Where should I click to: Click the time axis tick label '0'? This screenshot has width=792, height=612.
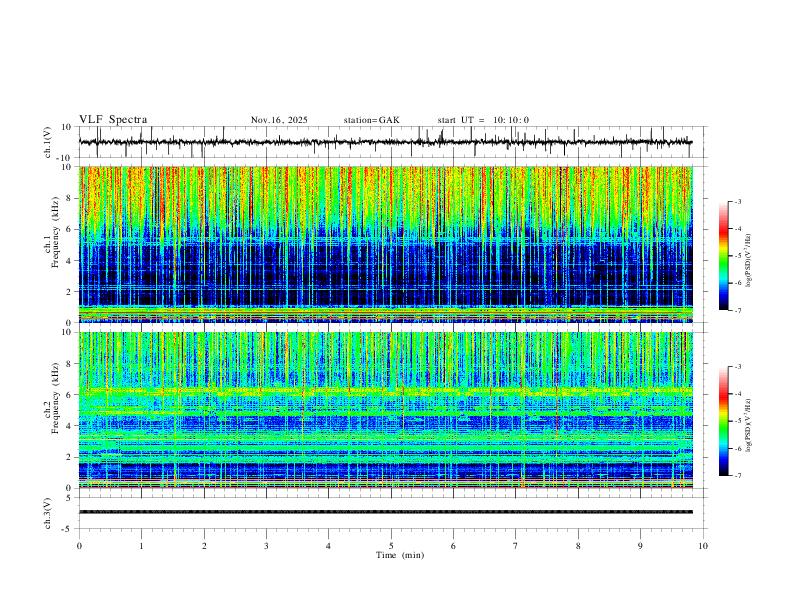point(79,546)
